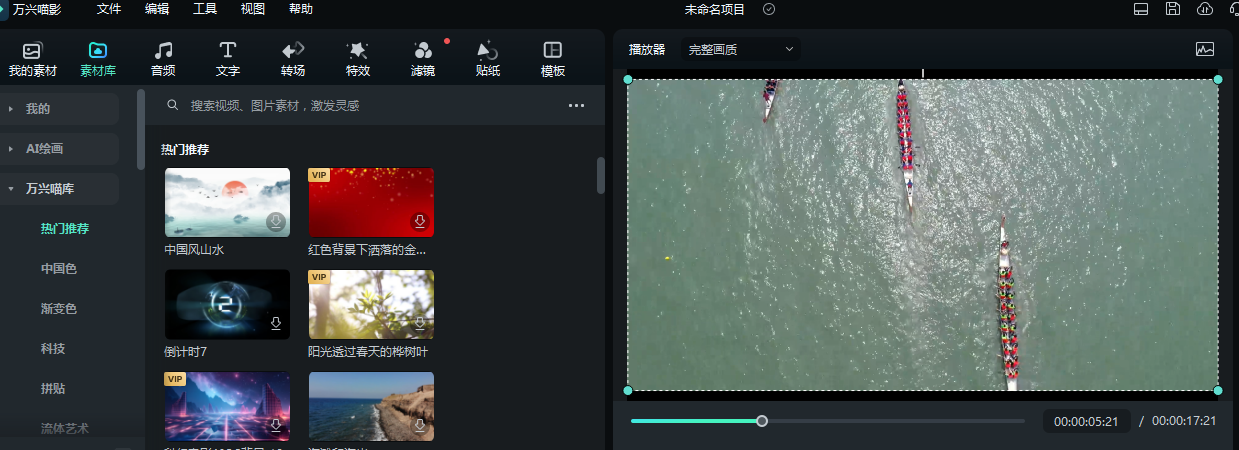Image resolution: width=1239 pixels, height=450 pixels.
Task: Open the 贴纸 stickers panel
Action: [488, 59]
